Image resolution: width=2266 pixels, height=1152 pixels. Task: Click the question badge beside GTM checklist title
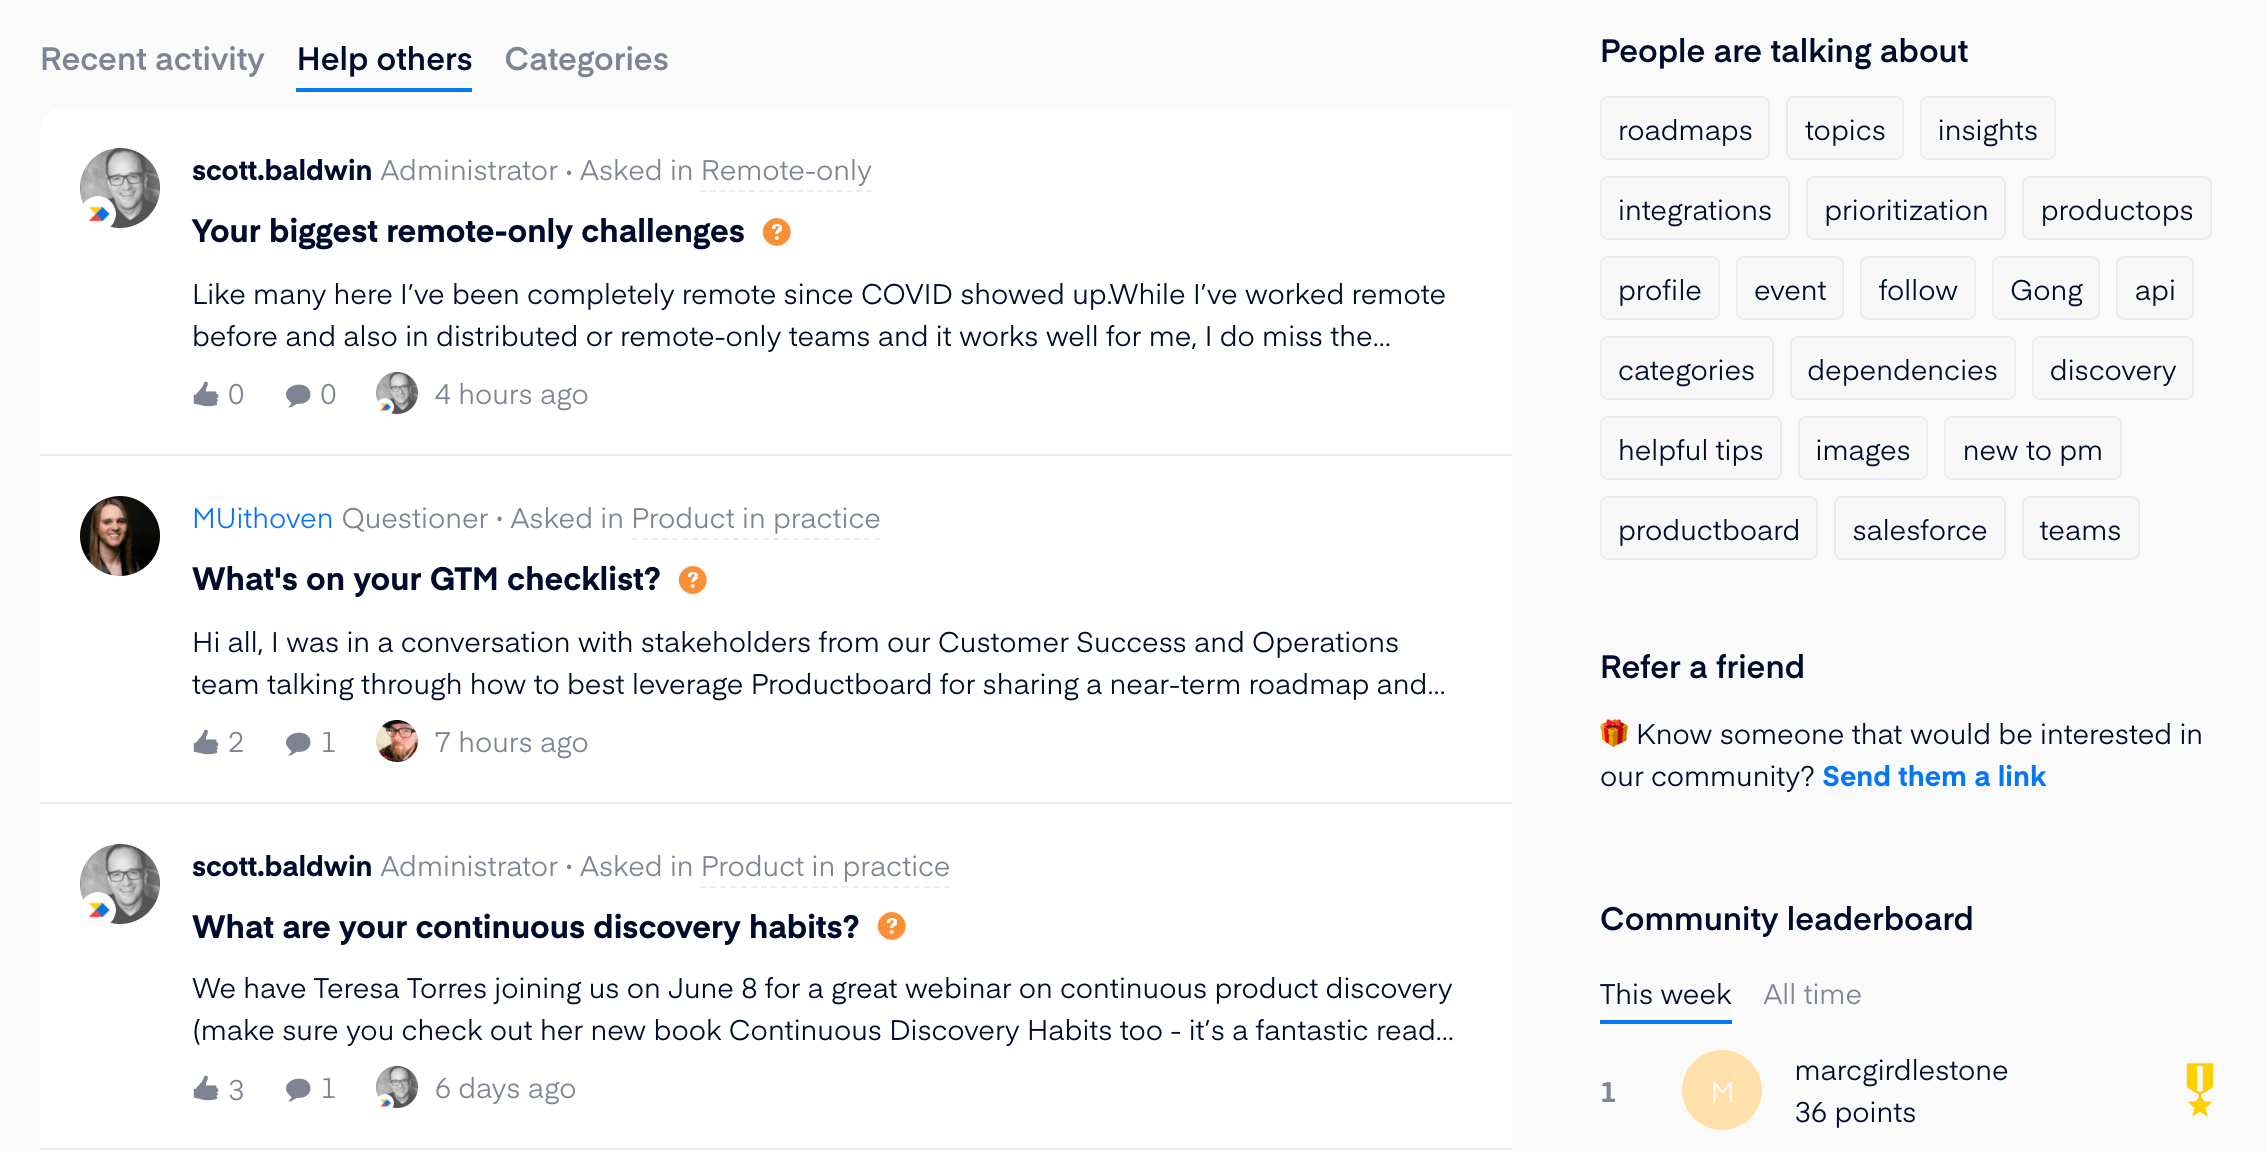[693, 580]
